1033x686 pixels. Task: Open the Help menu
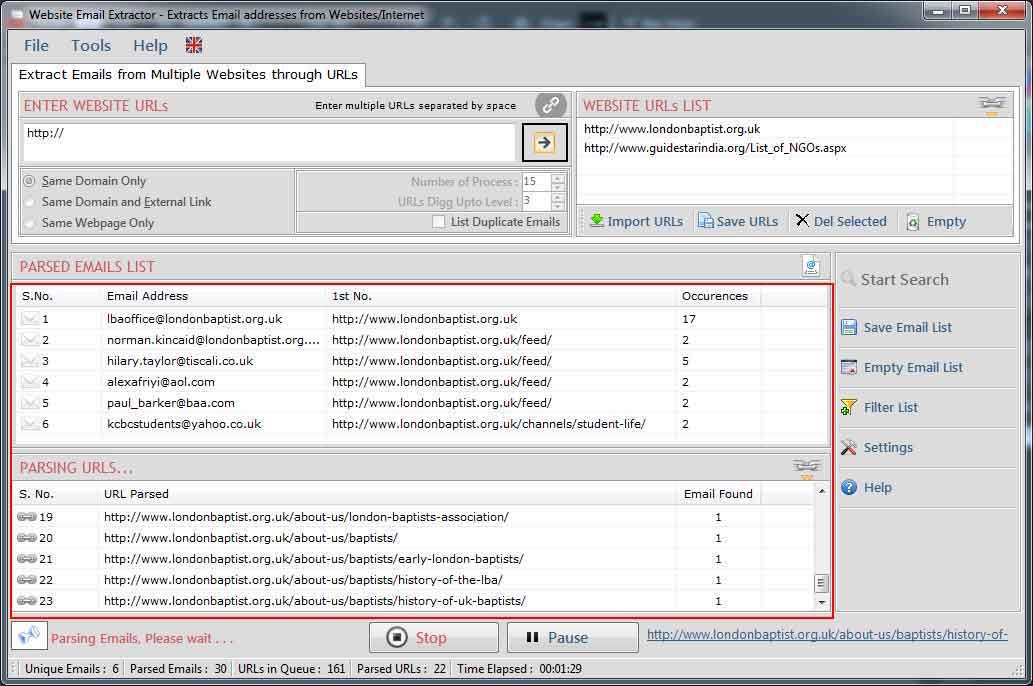pos(150,45)
